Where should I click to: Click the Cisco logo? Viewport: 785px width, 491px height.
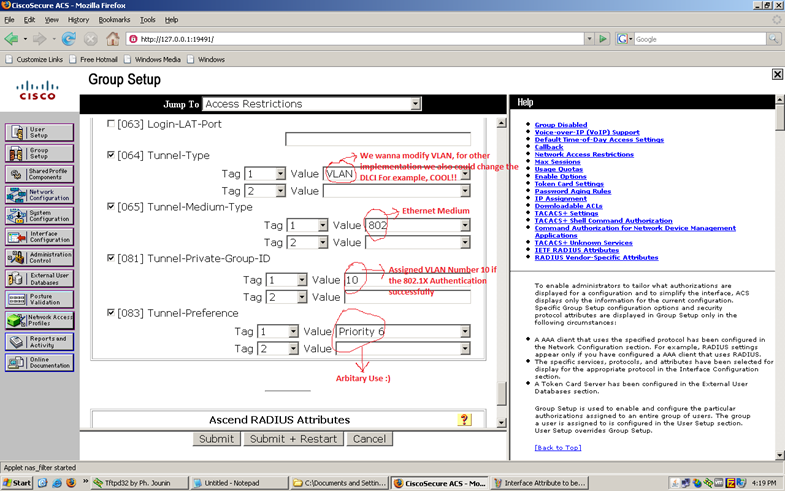pyautogui.click(x=38, y=90)
